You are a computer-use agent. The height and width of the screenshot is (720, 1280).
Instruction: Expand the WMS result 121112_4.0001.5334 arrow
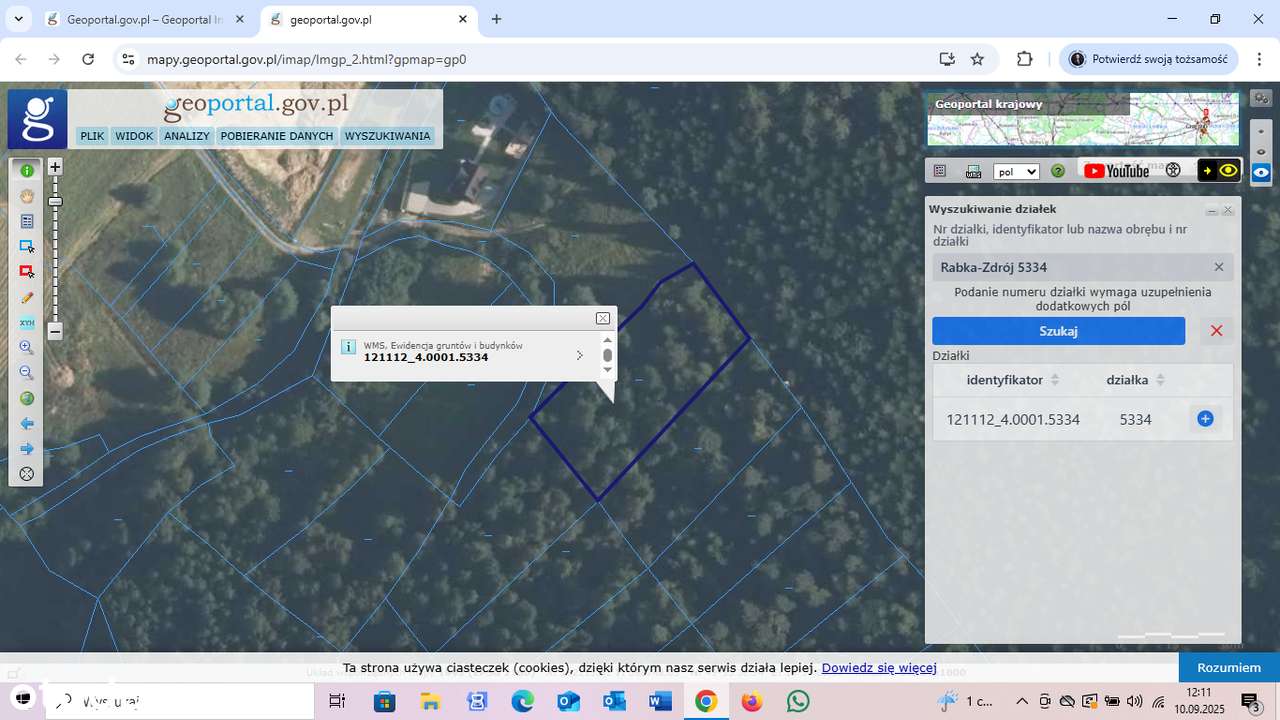coord(580,355)
